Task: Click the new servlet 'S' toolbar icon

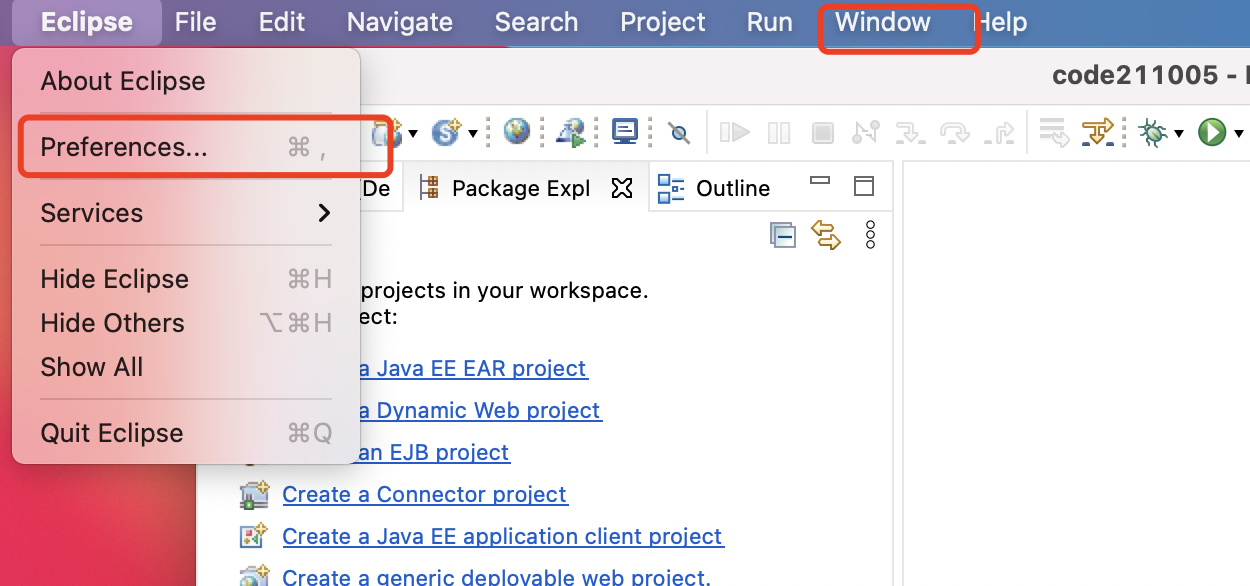Action: click(446, 131)
